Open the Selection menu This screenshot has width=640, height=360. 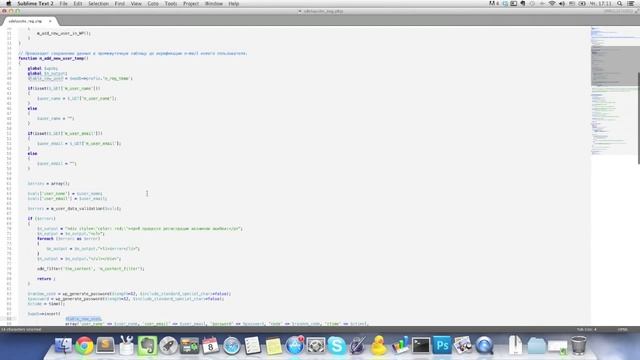coord(99,4)
